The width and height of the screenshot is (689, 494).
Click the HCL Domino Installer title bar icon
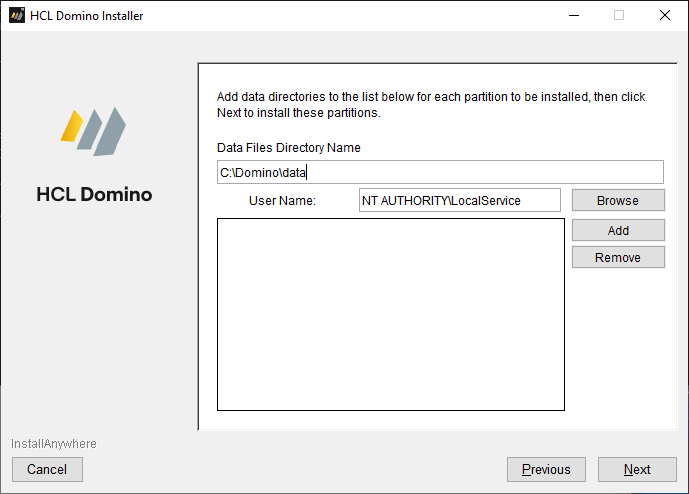[x=17, y=15]
